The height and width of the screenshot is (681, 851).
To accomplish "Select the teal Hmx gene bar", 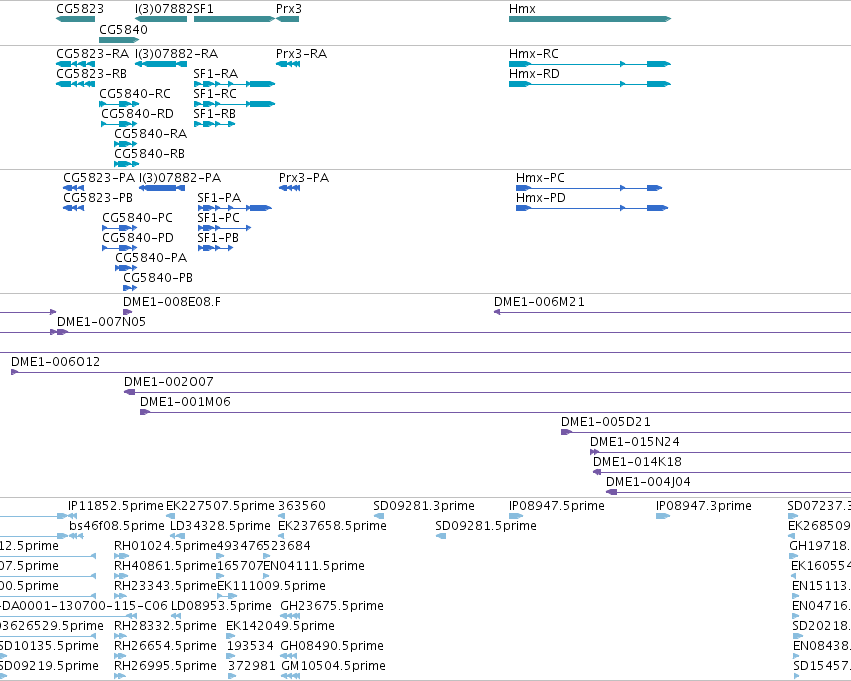I will pyautogui.click(x=590, y=19).
